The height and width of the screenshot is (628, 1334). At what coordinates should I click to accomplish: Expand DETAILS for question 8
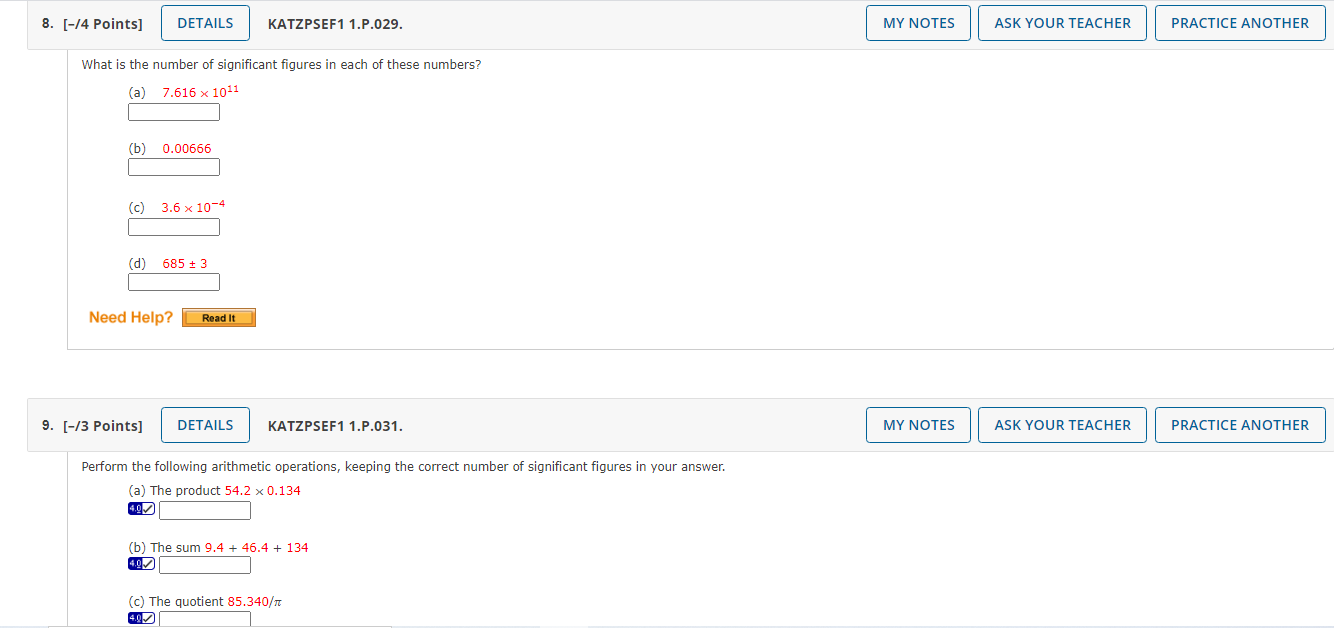(x=205, y=23)
